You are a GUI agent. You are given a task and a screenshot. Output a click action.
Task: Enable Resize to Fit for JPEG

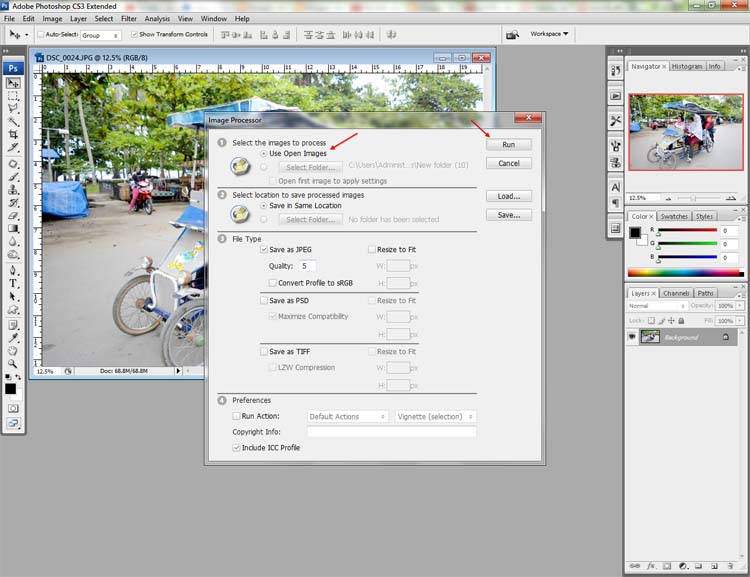[x=372, y=250]
